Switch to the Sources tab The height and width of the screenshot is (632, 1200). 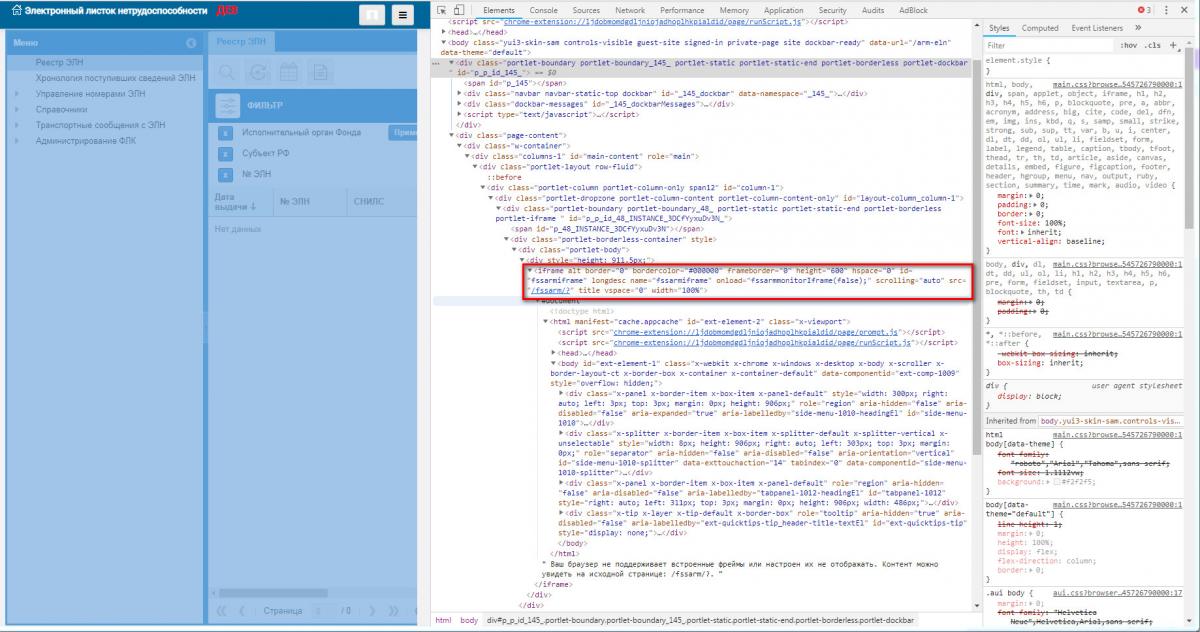586,10
